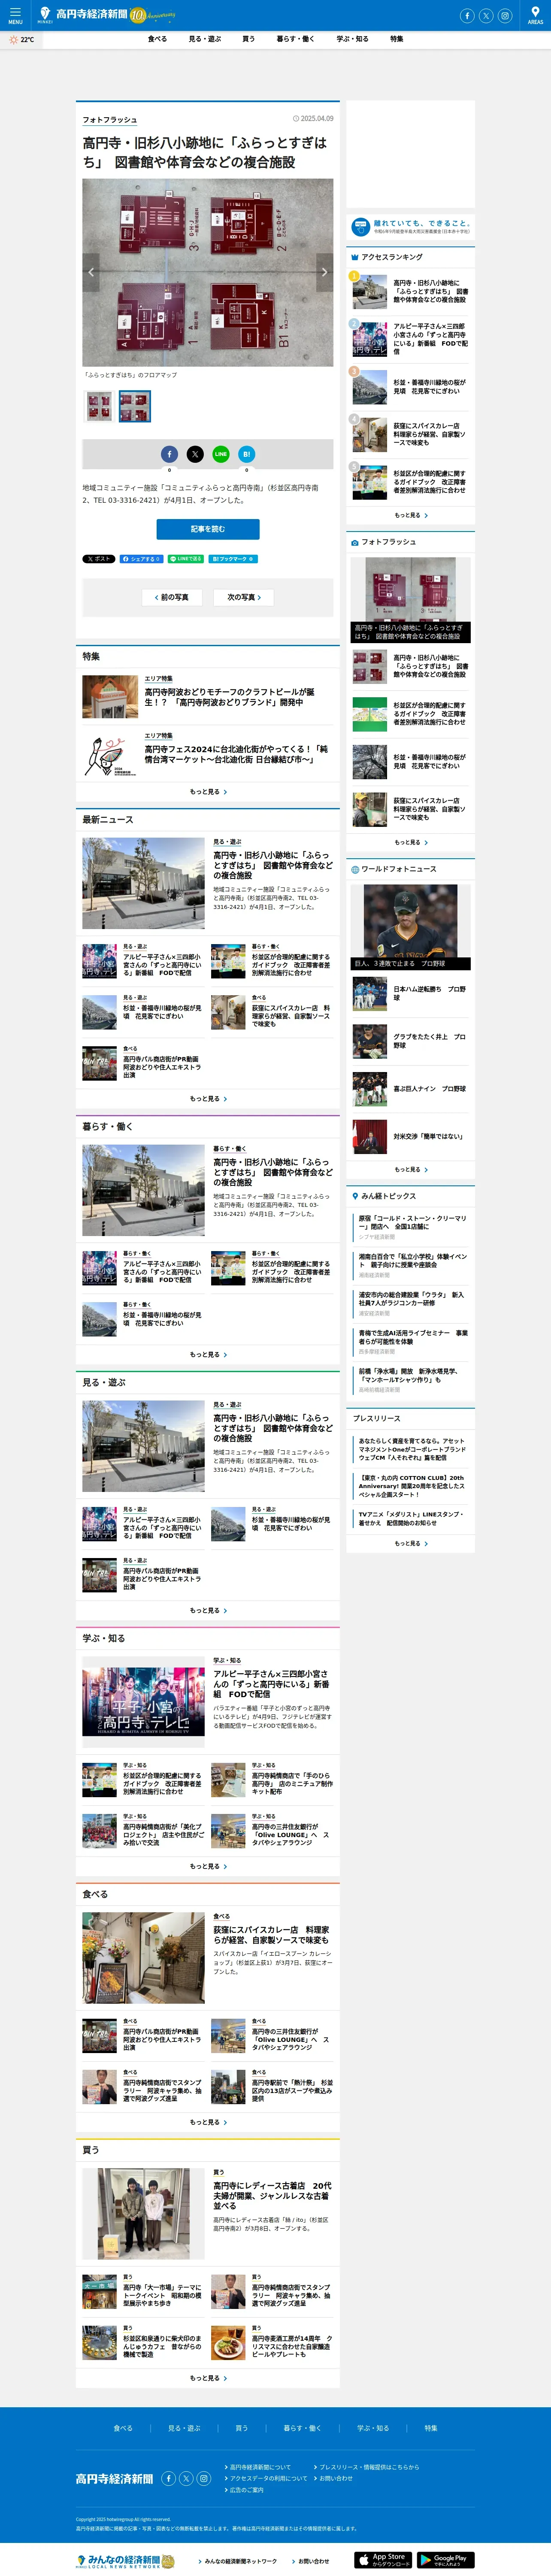Viewport: 551px width, 2576px height.
Task: Share on Facebook with the round icon
Action: point(169,454)
